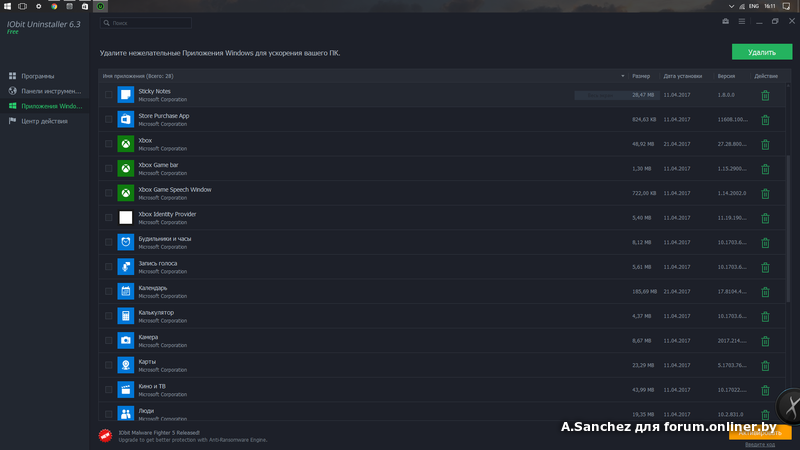
Task: Click trash icon for Карты
Action: coord(765,365)
